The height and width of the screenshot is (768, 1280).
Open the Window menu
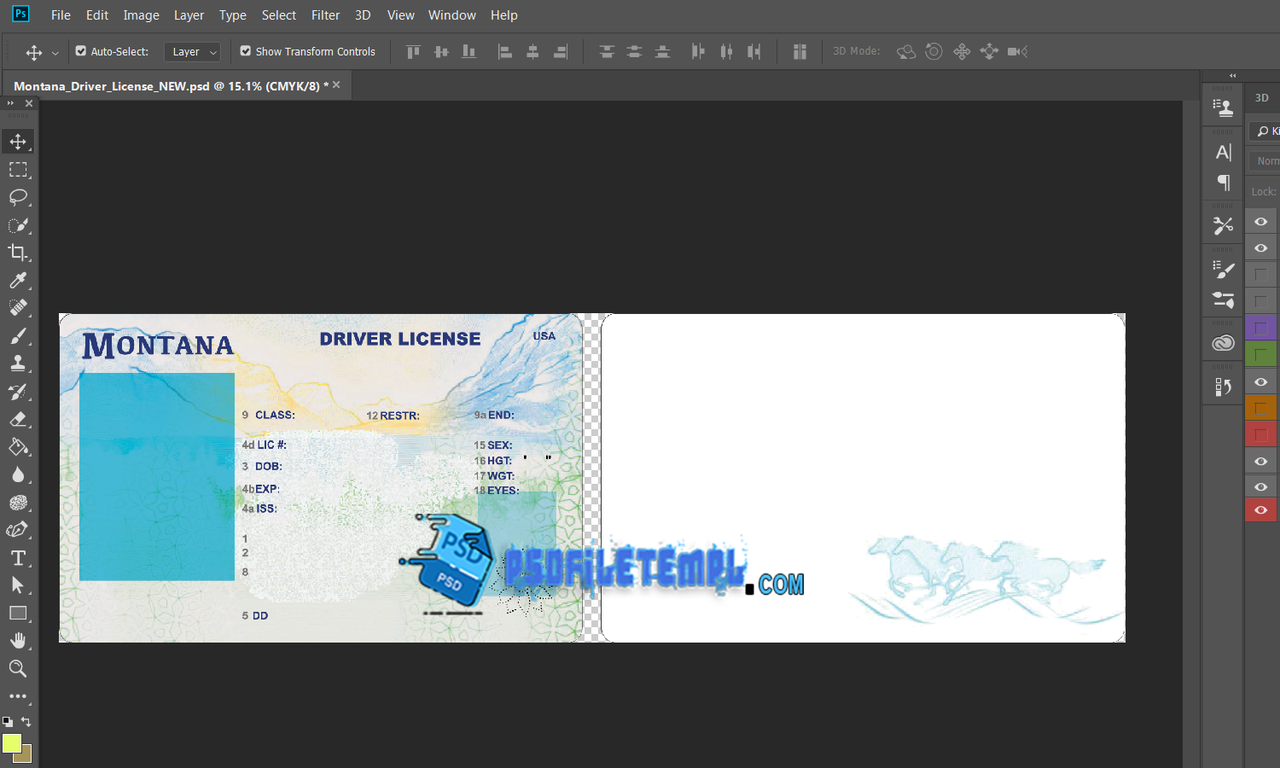point(452,15)
